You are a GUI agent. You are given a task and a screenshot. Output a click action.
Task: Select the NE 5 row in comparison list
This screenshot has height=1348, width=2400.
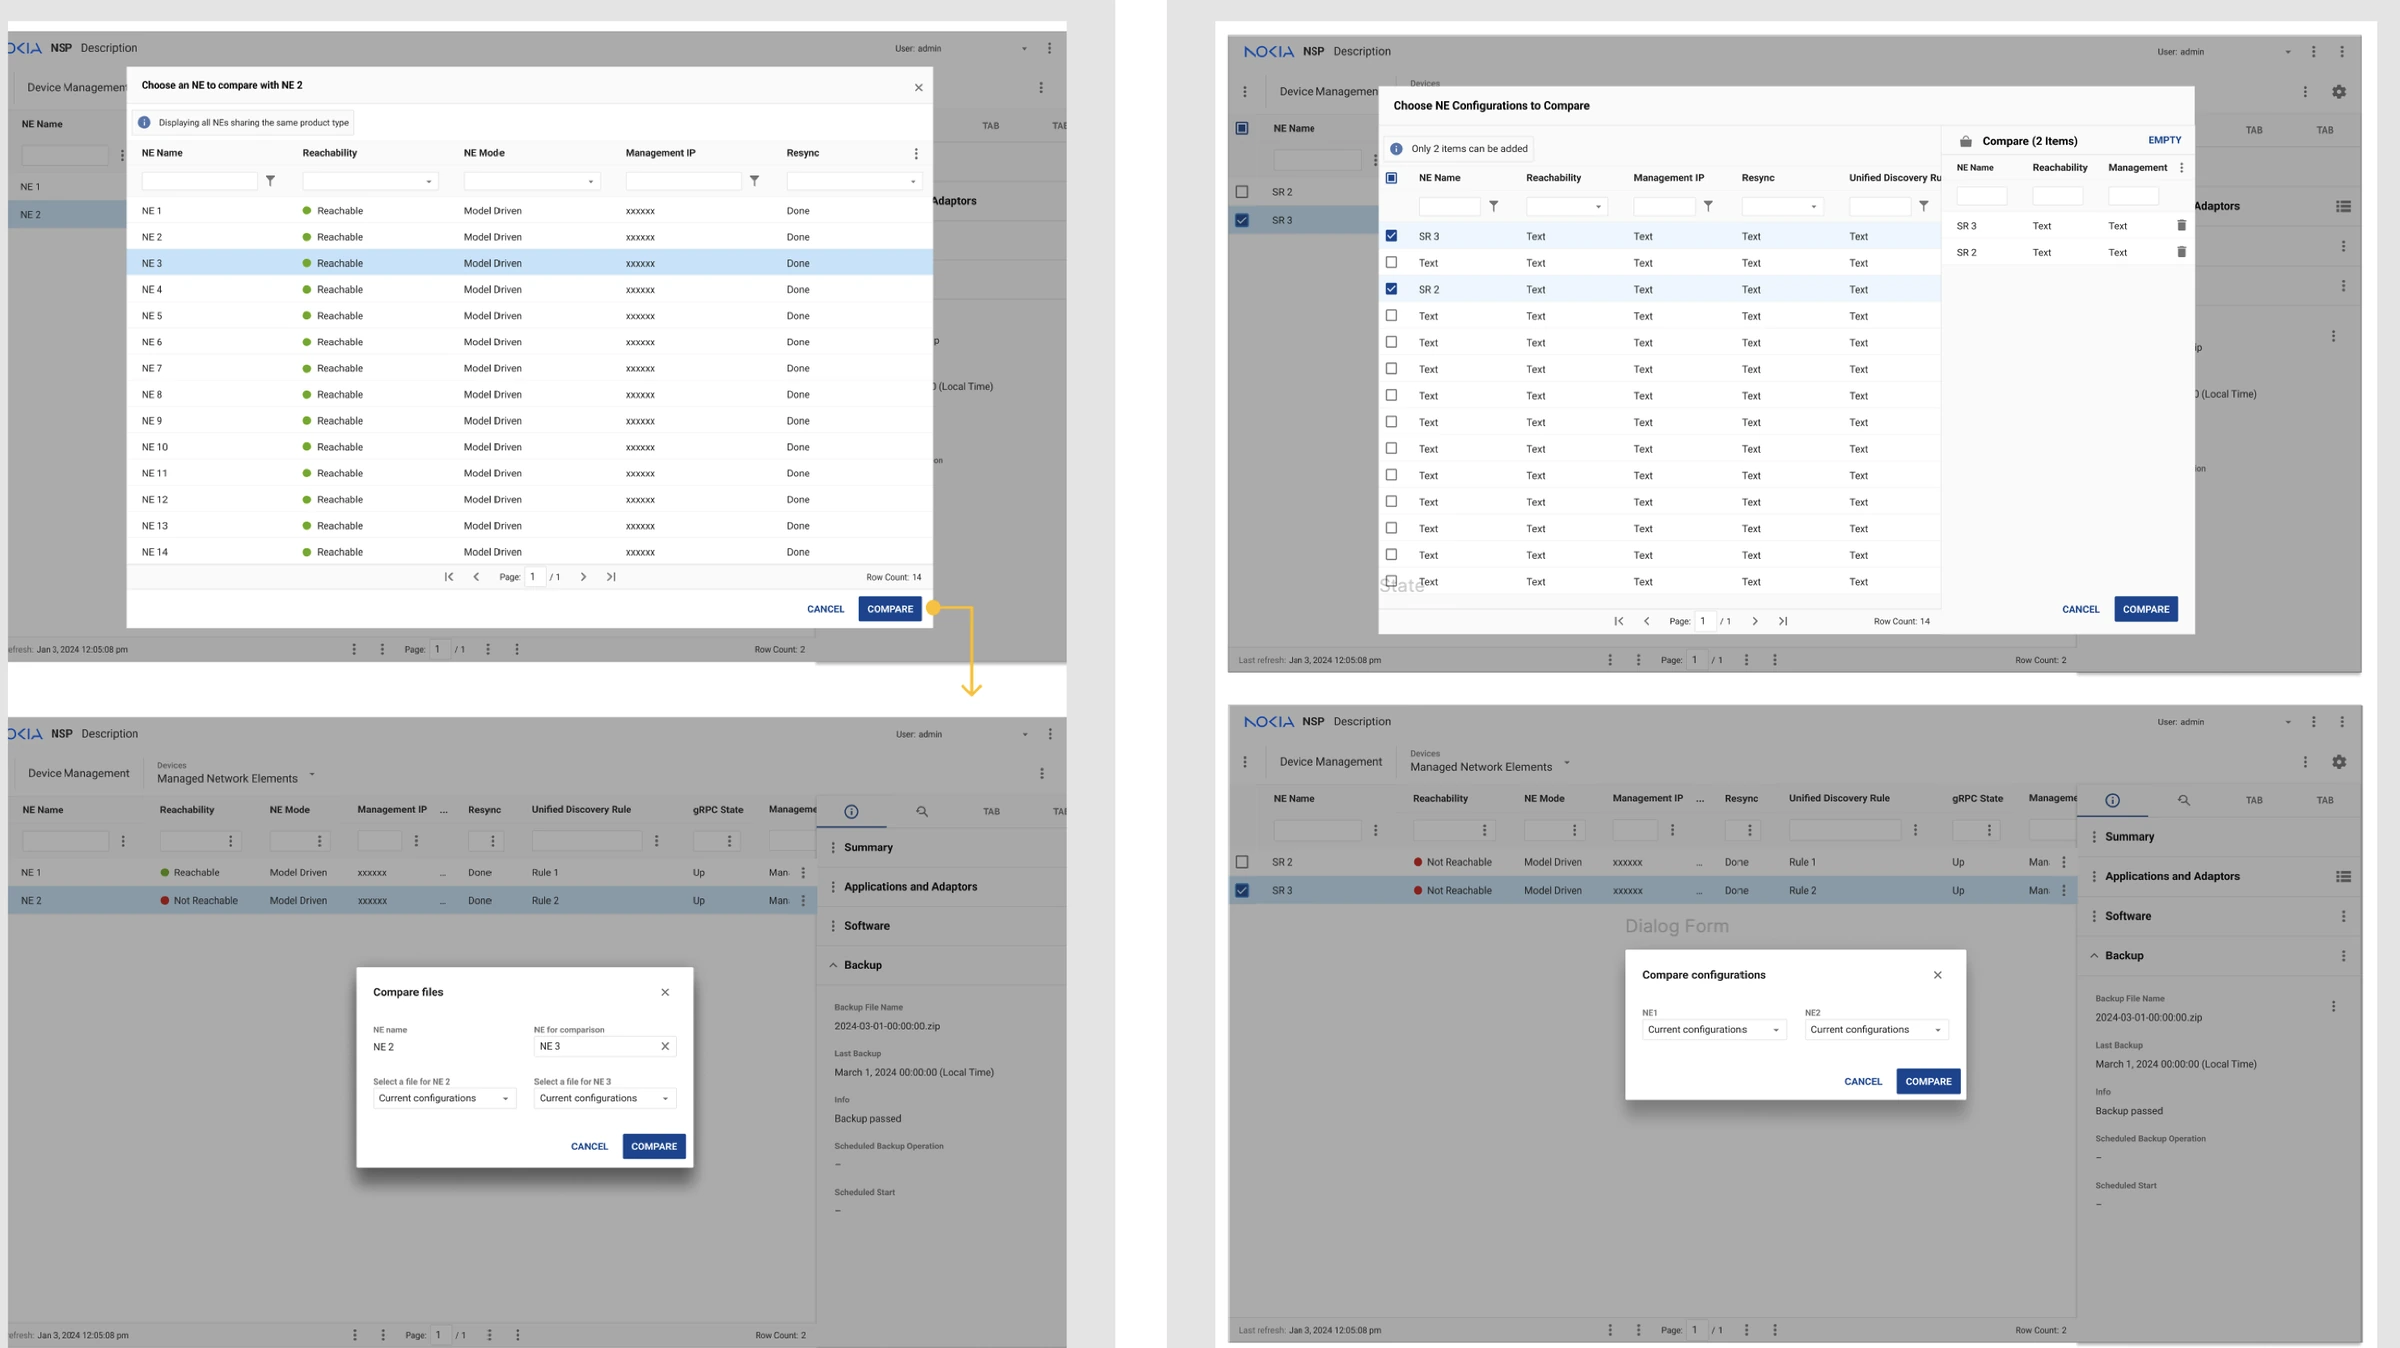coord(530,316)
